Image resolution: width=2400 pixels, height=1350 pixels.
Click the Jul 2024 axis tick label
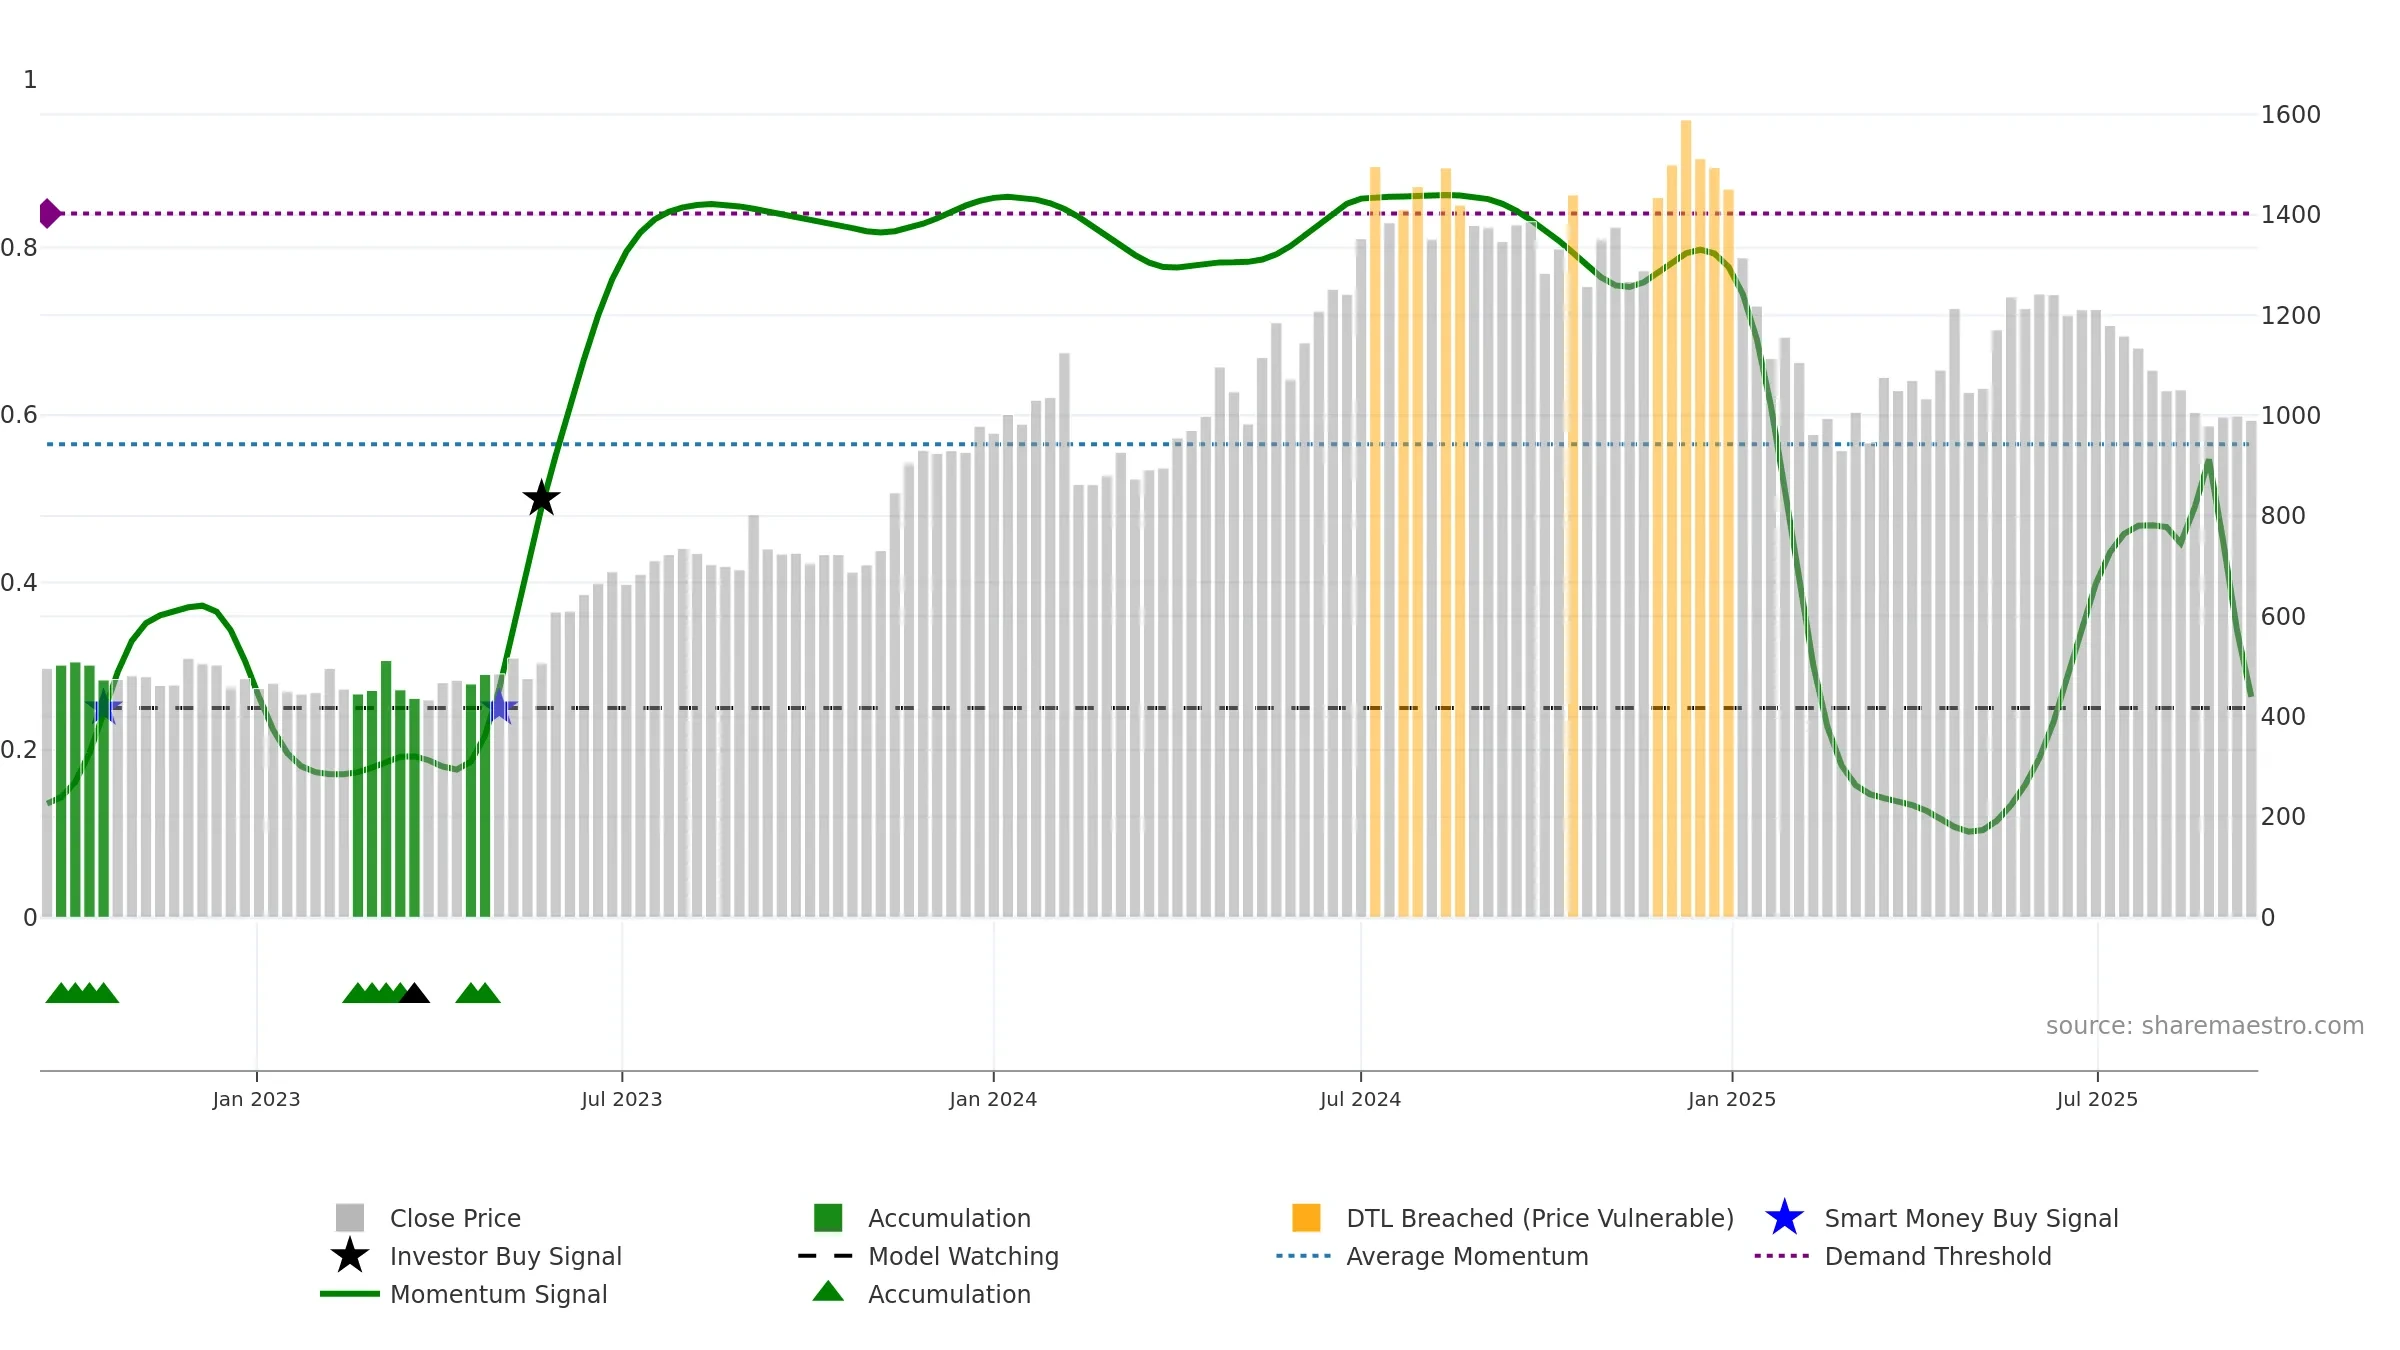[x=1360, y=1099]
